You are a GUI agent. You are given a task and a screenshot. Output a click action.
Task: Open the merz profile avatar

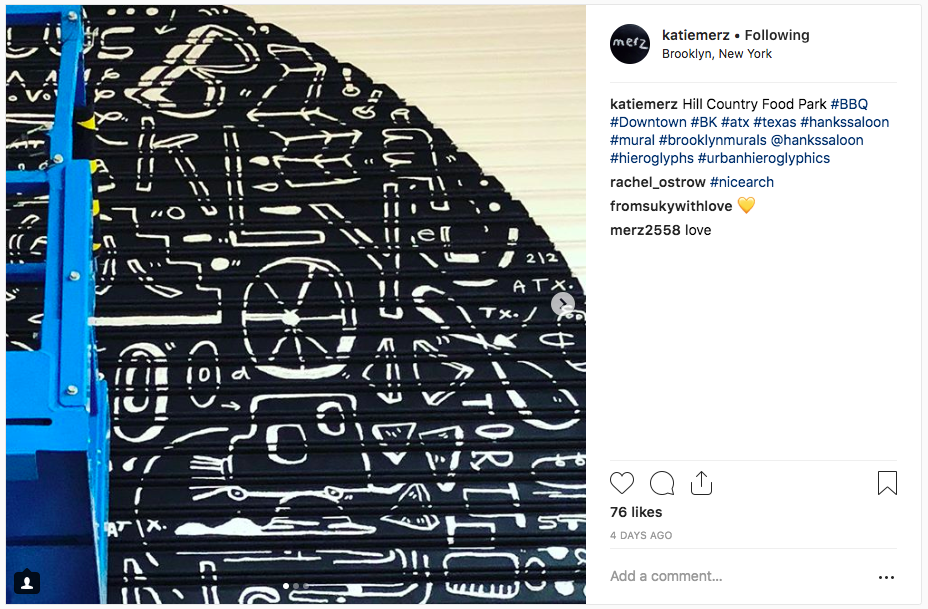tap(630, 44)
